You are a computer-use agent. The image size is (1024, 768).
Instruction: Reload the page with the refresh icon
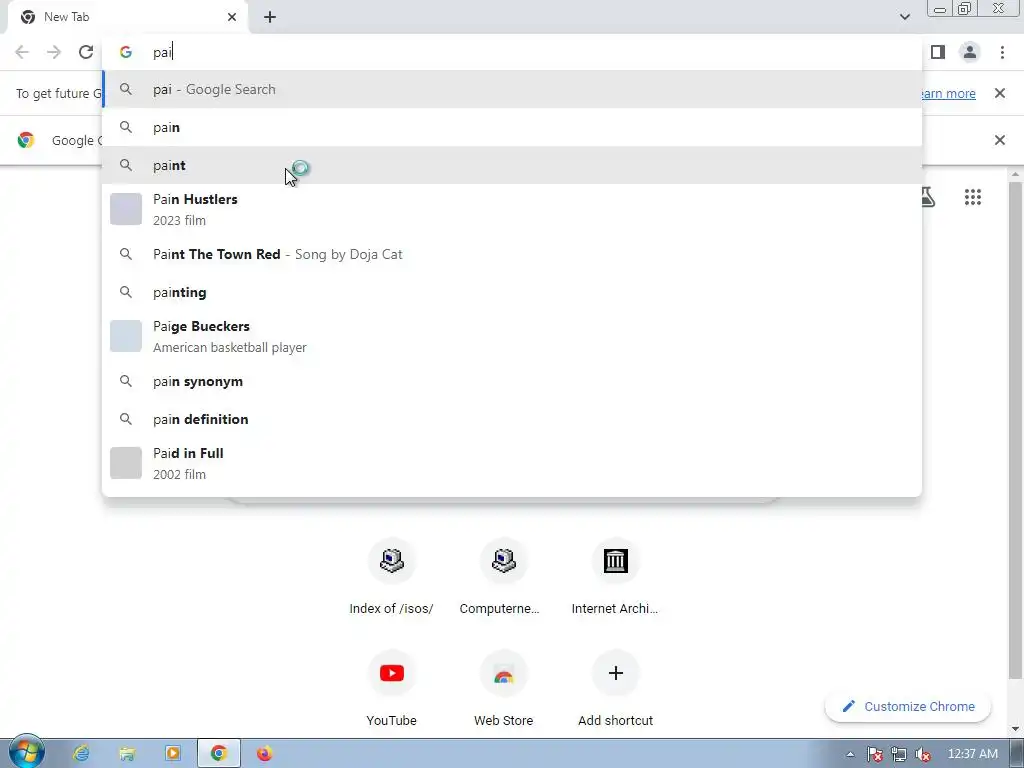pyautogui.click(x=86, y=52)
